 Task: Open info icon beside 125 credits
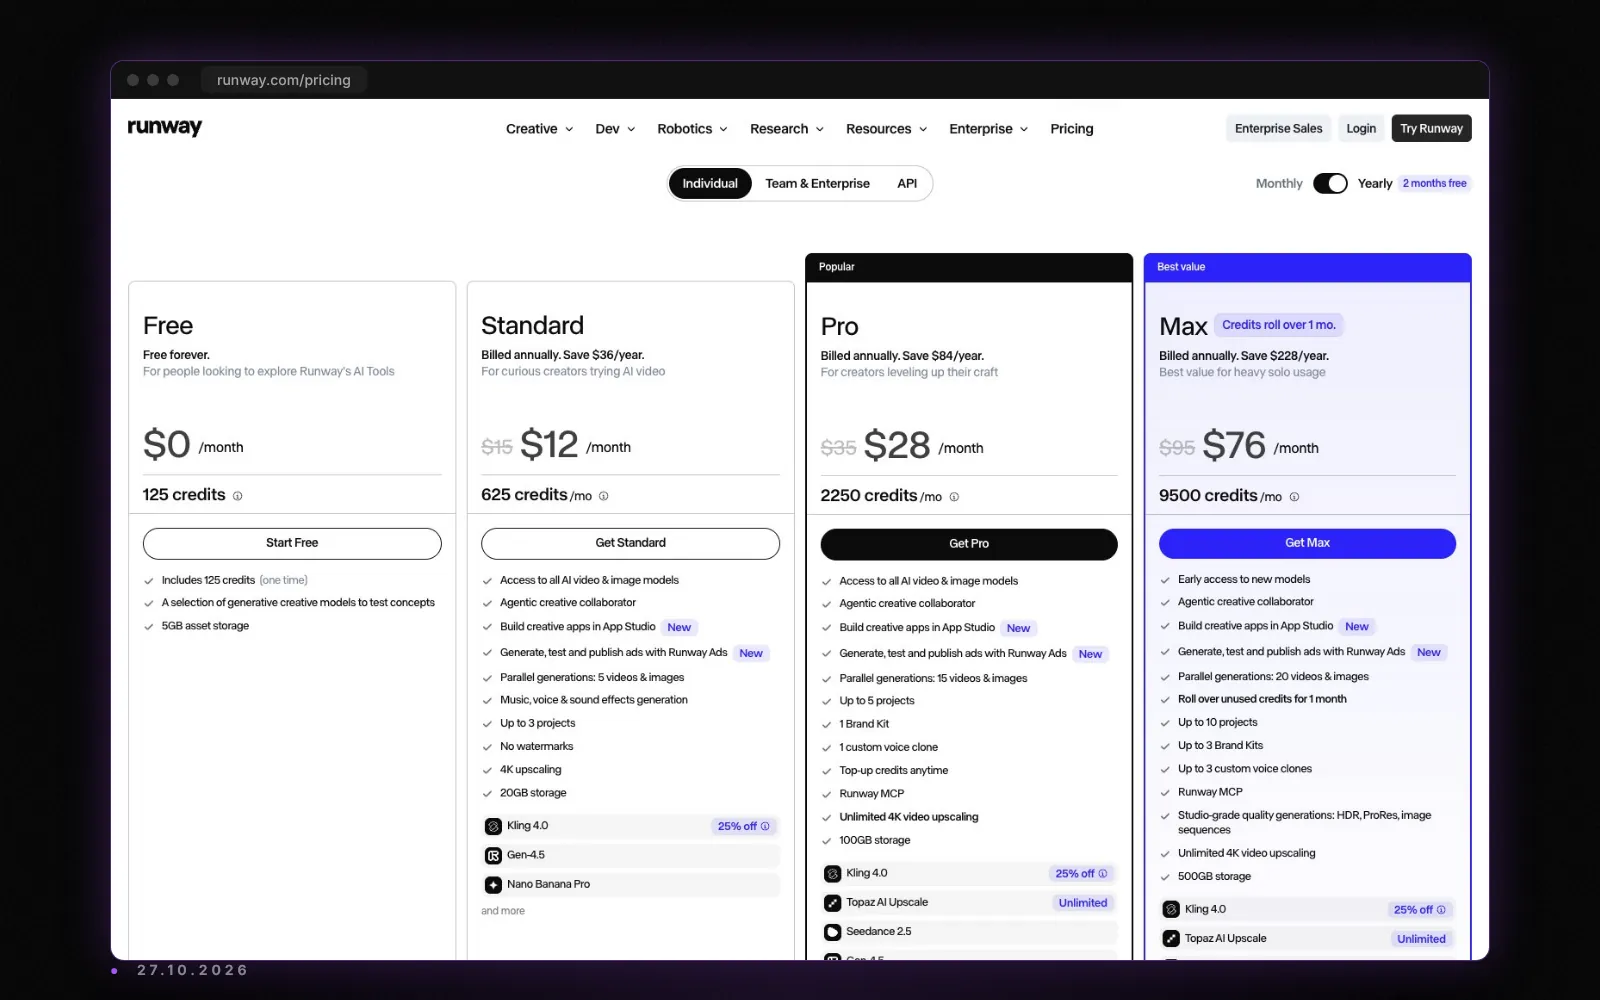(238, 496)
